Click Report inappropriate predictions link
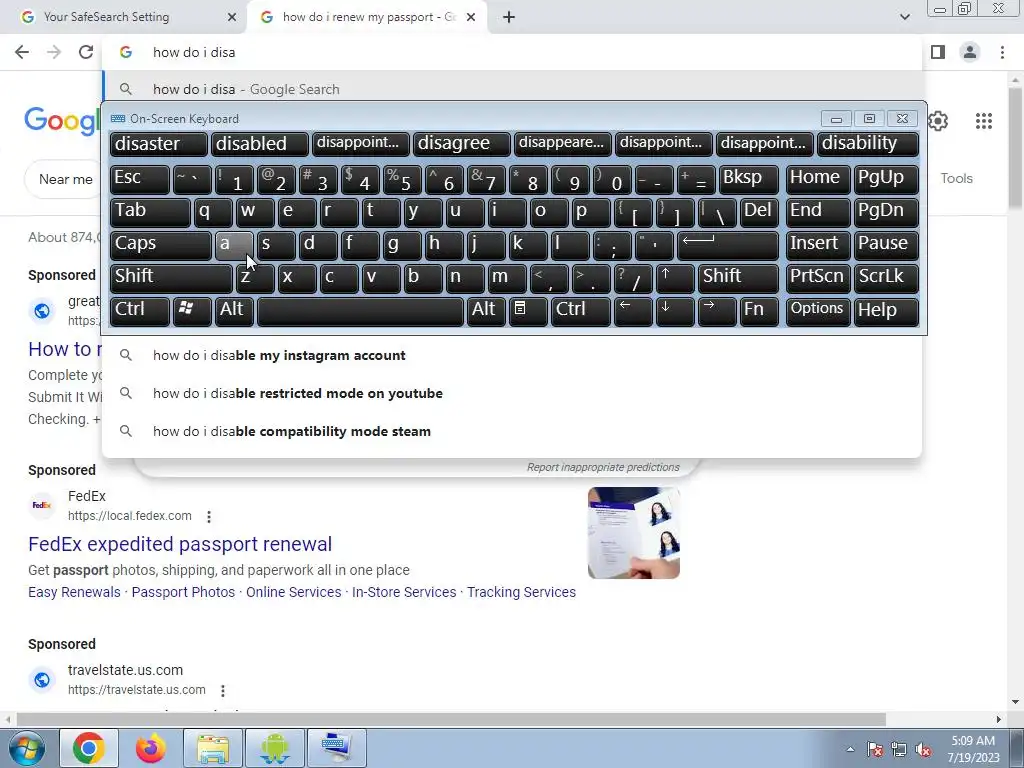The image size is (1024, 768). [x=603, y=467]
